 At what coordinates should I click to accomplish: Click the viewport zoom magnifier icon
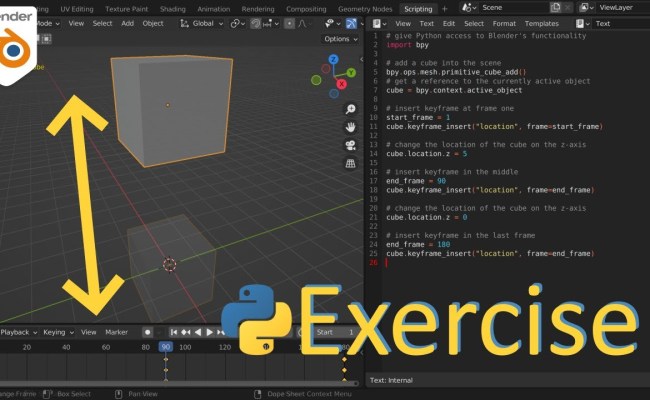(351, 109)
